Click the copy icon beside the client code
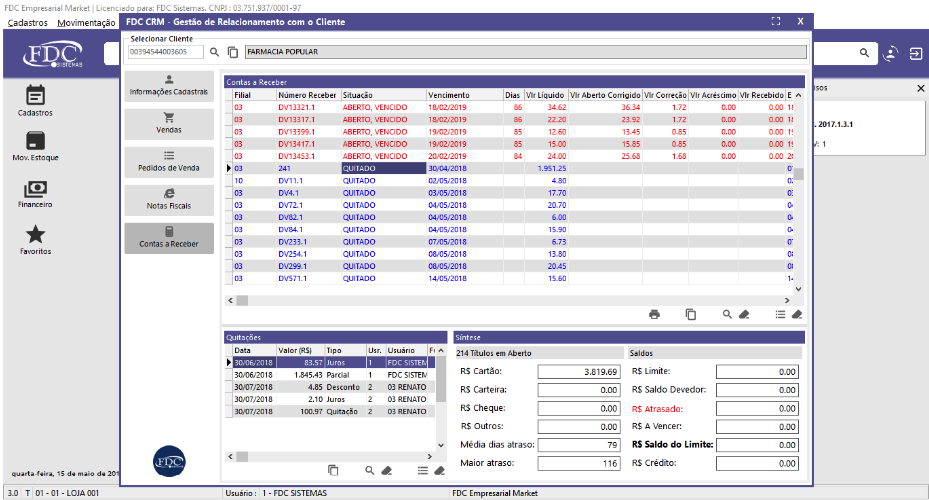 [233, 52]
